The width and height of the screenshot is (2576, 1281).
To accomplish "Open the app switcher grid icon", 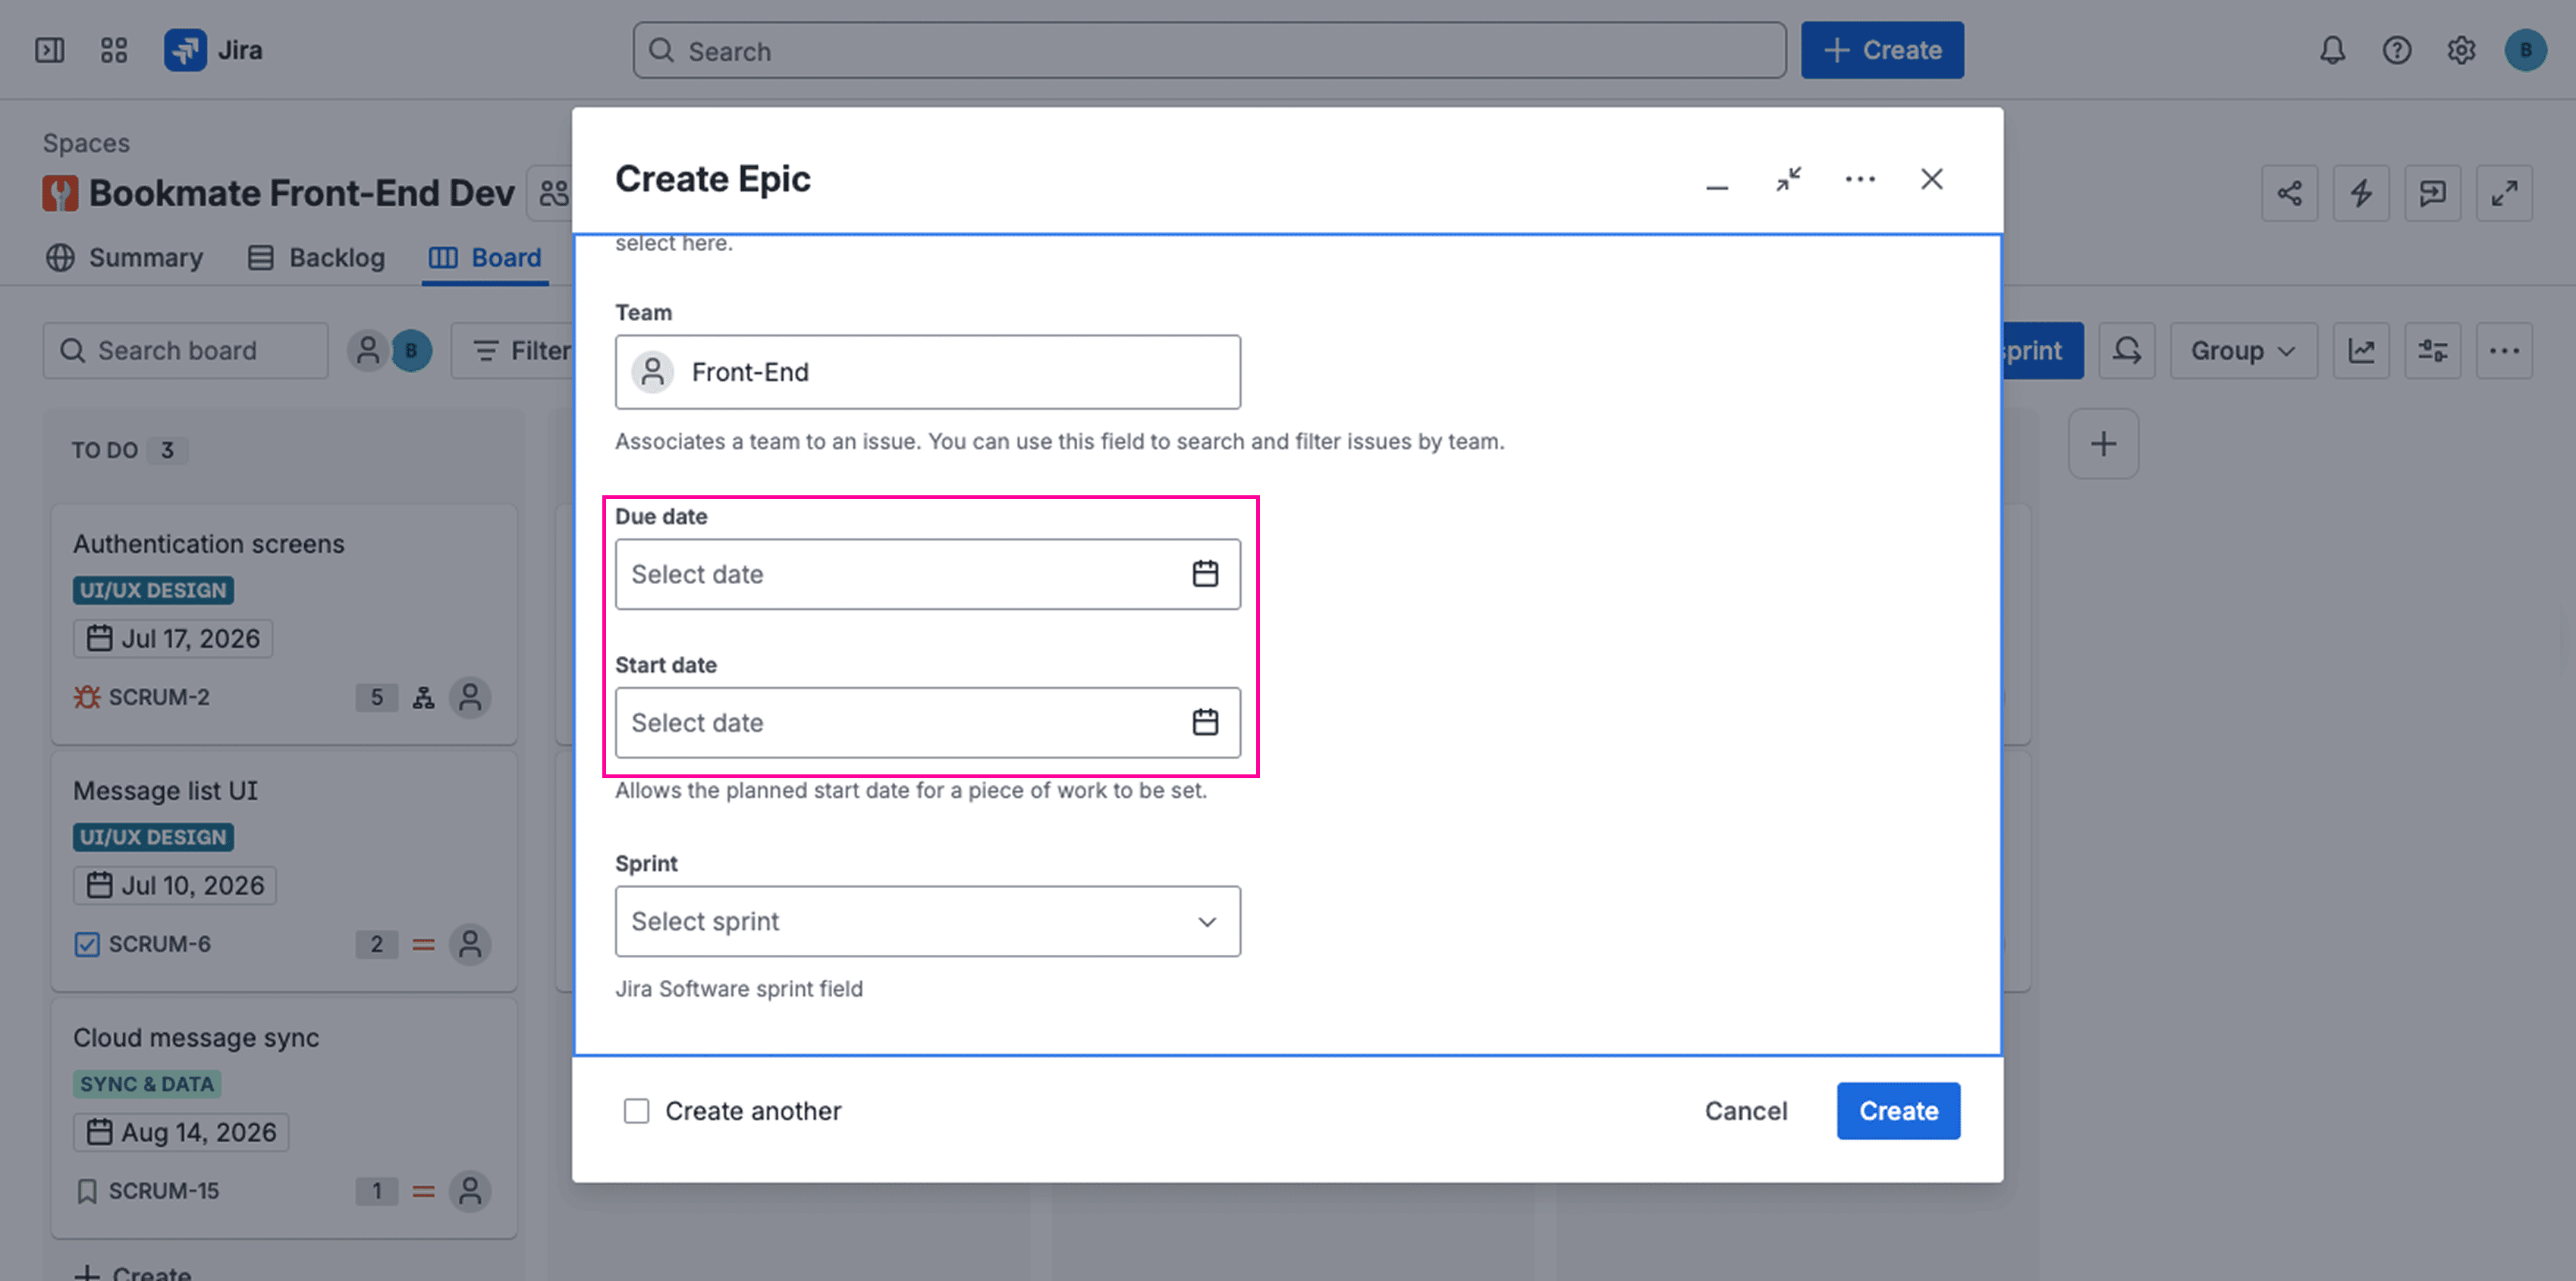I will coord(114,50).
